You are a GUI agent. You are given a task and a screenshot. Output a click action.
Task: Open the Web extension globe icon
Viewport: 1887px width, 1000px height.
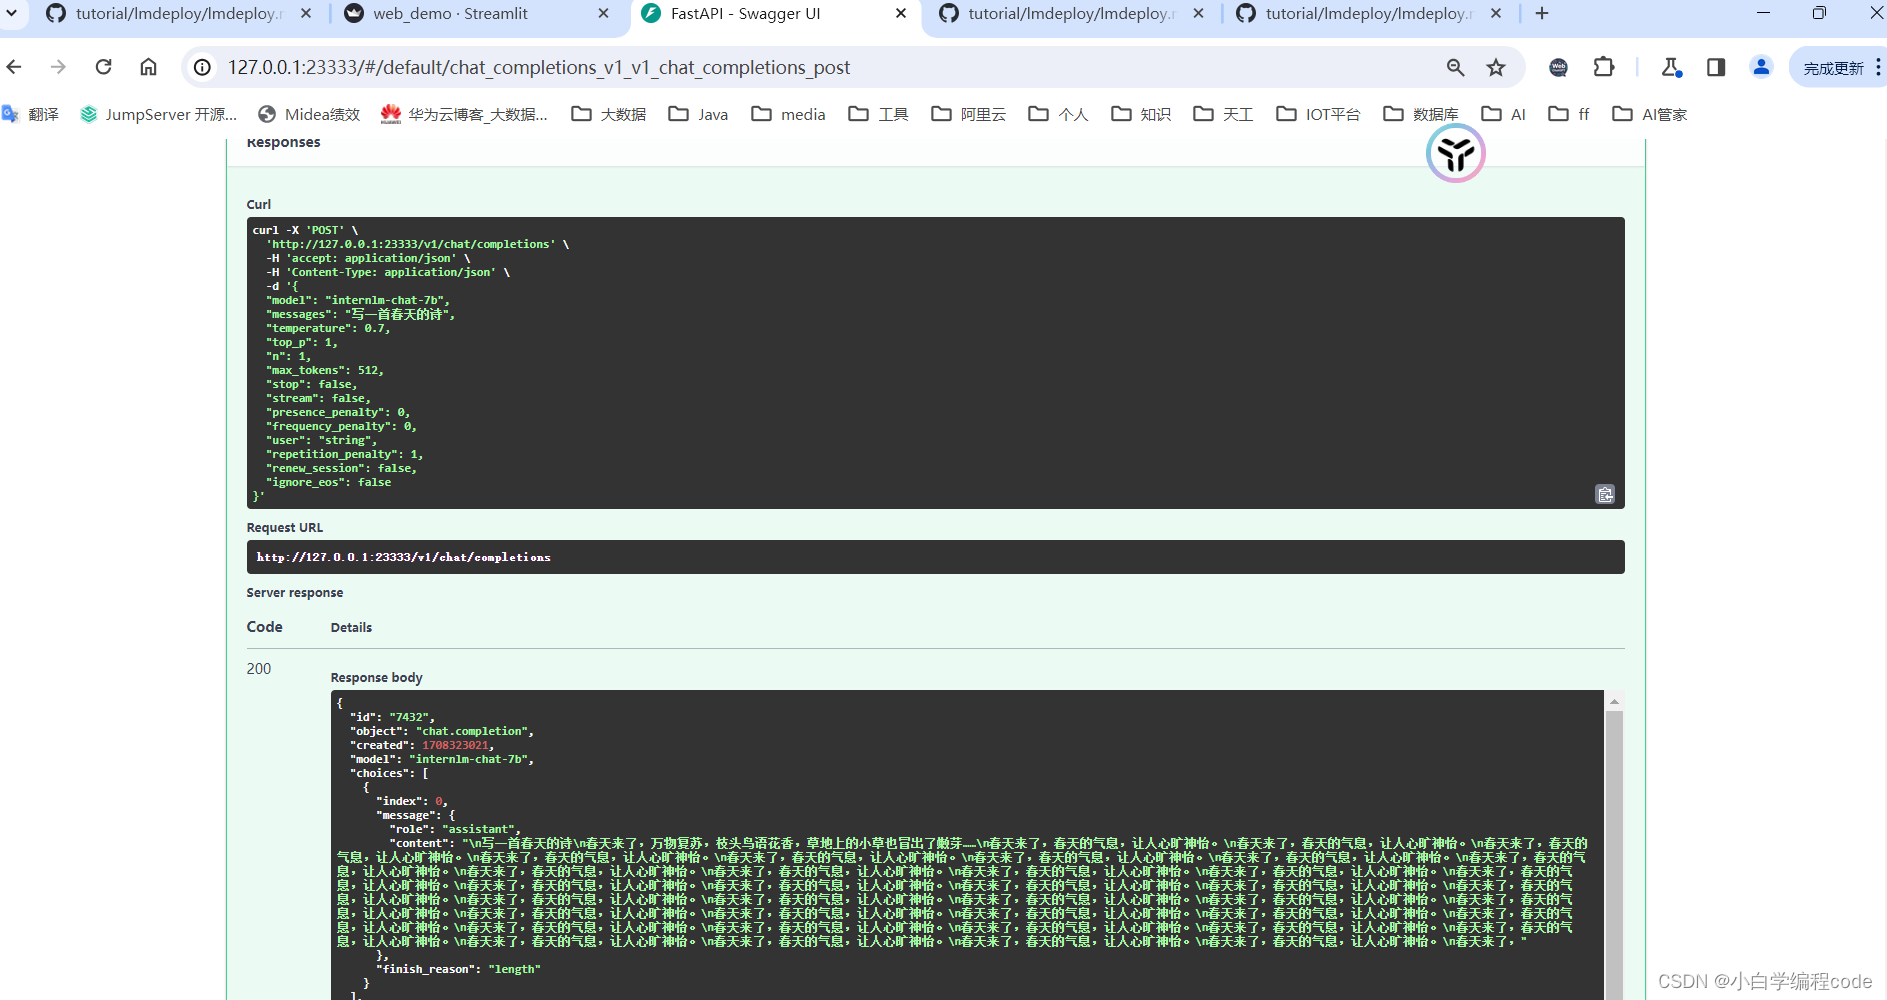(x=1558, y=67)
